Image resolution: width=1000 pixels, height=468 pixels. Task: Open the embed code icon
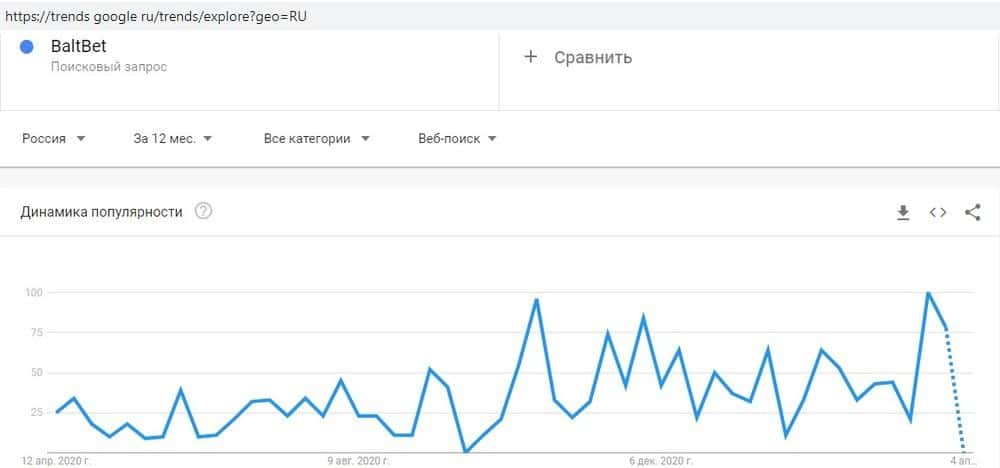pyautogui.click(x=938, y=212)
